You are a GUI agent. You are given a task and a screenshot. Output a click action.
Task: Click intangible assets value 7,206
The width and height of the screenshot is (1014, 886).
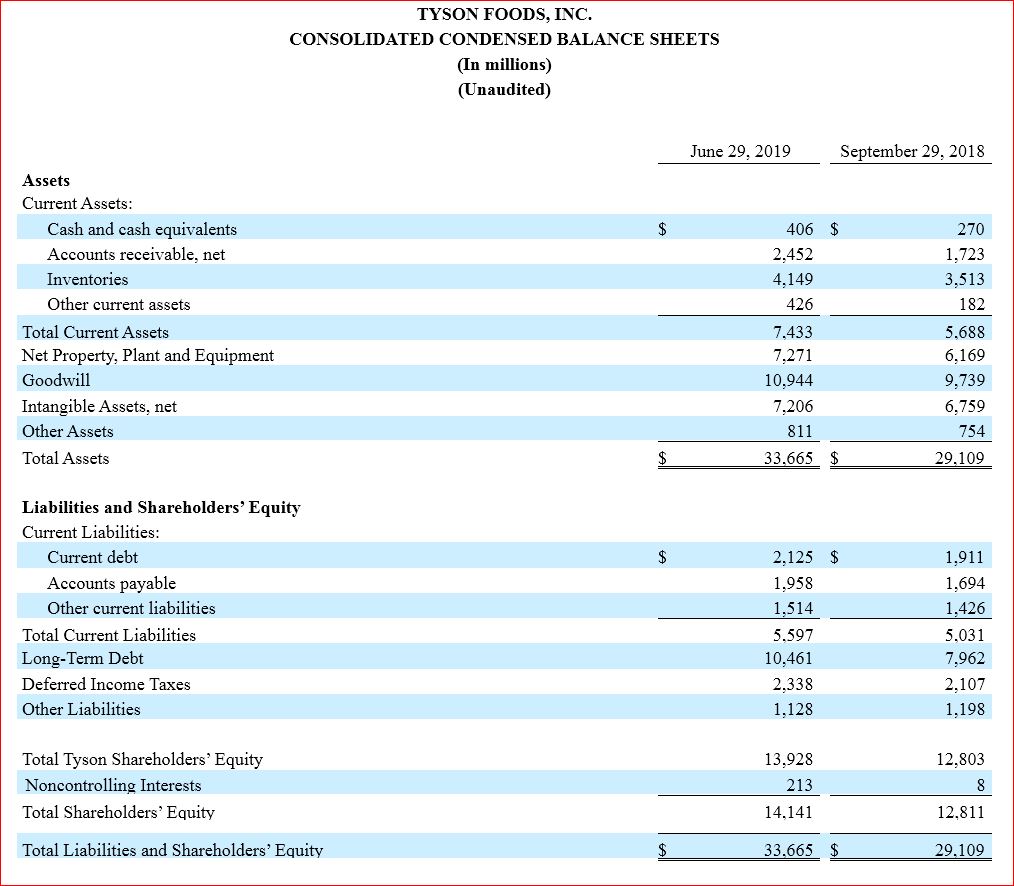(x=792, y=407)
